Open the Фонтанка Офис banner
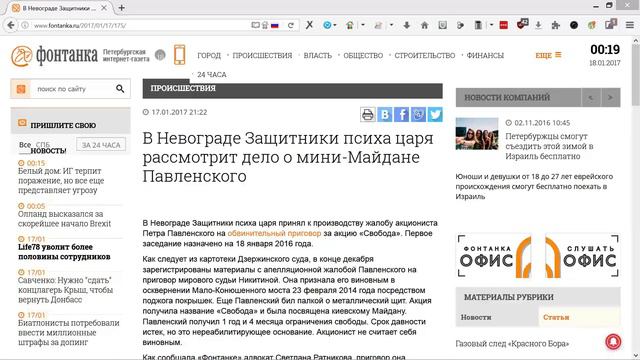This screenshot has width=640, height=360. [495, 256]
